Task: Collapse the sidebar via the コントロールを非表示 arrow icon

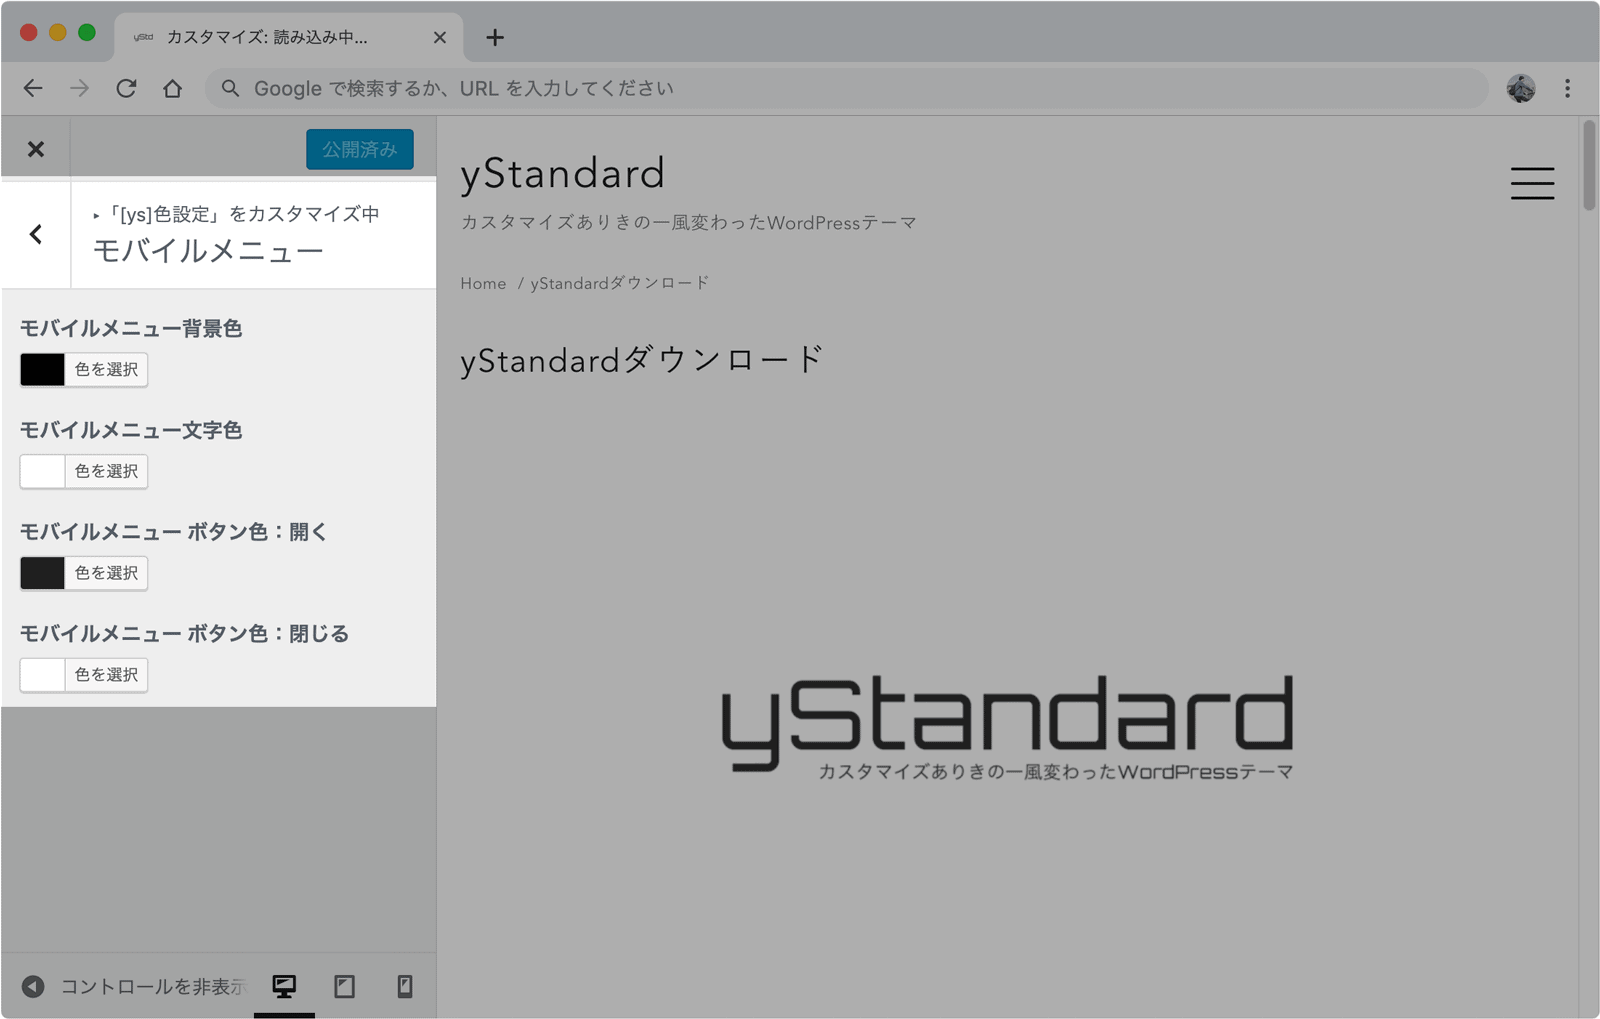Action: pos(33,987)
